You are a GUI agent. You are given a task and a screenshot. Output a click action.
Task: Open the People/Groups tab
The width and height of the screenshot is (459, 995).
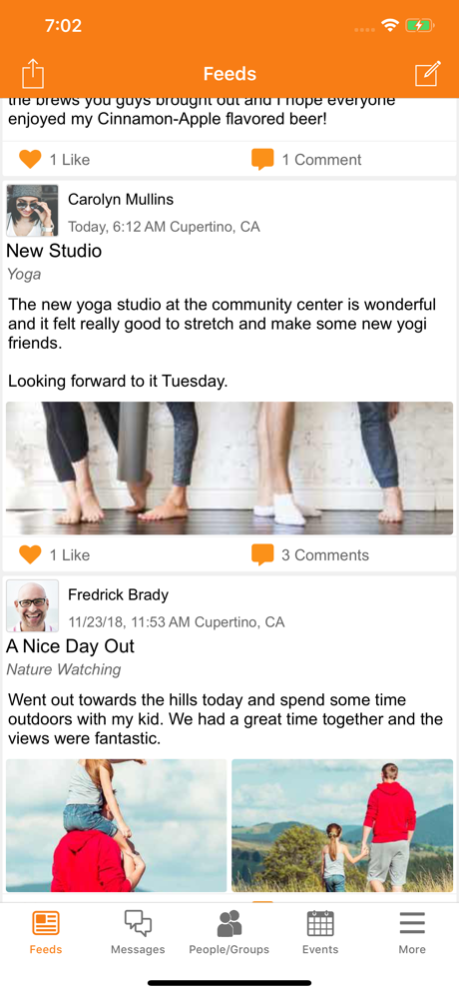click(229, 932)
